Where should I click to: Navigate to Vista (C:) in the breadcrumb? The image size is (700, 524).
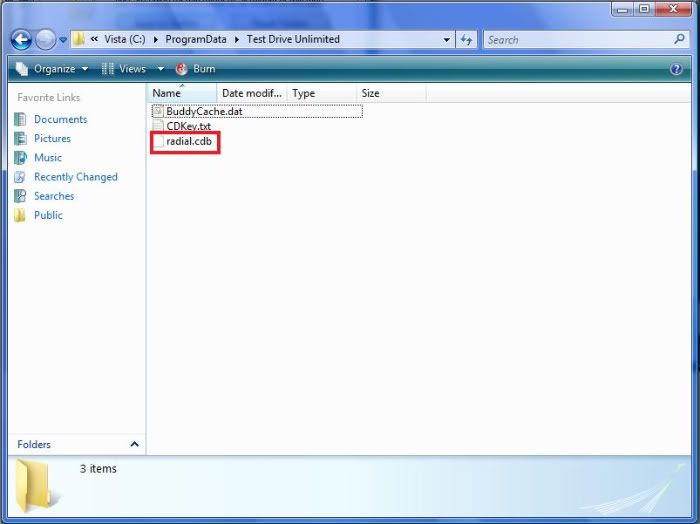point(125,39)
